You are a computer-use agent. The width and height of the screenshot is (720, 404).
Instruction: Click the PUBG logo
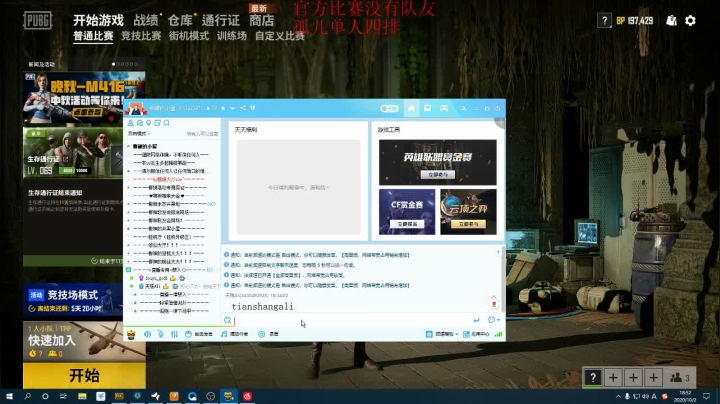(x=38, y=20)
